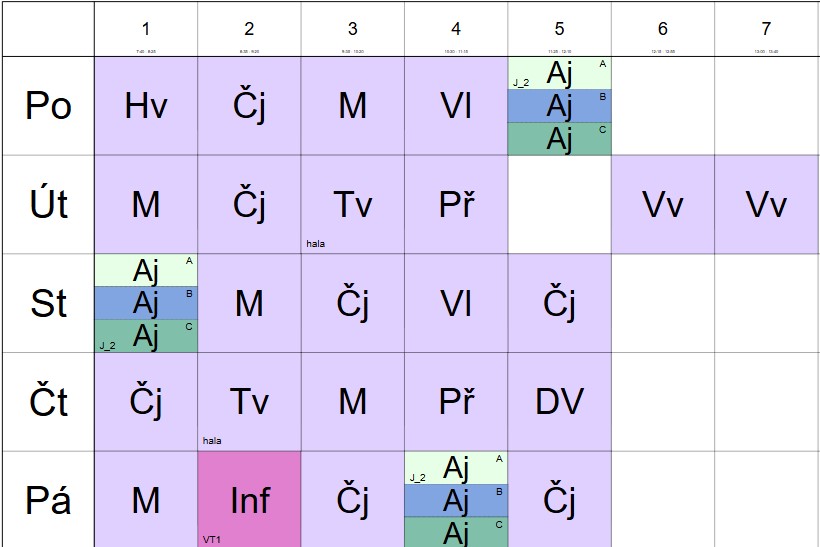820x547 pixels.
Task: Select Wednesday's group B Aj lesson
Action: coord(146,303)
